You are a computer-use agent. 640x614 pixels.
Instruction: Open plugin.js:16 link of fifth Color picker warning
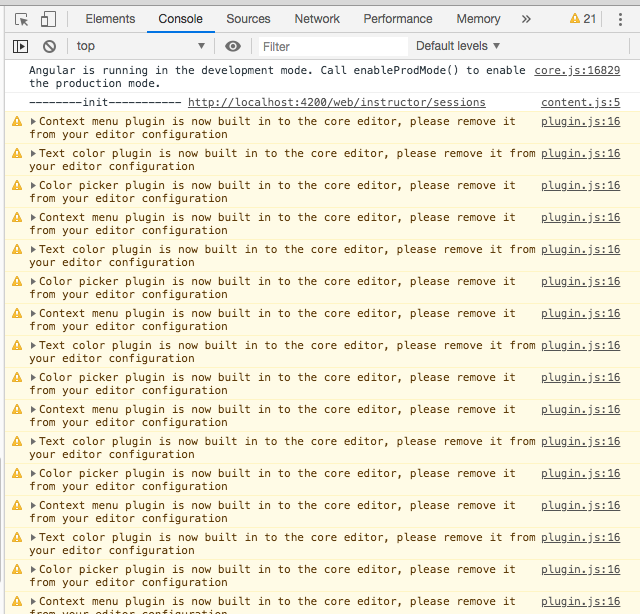(x=580, y=569)
